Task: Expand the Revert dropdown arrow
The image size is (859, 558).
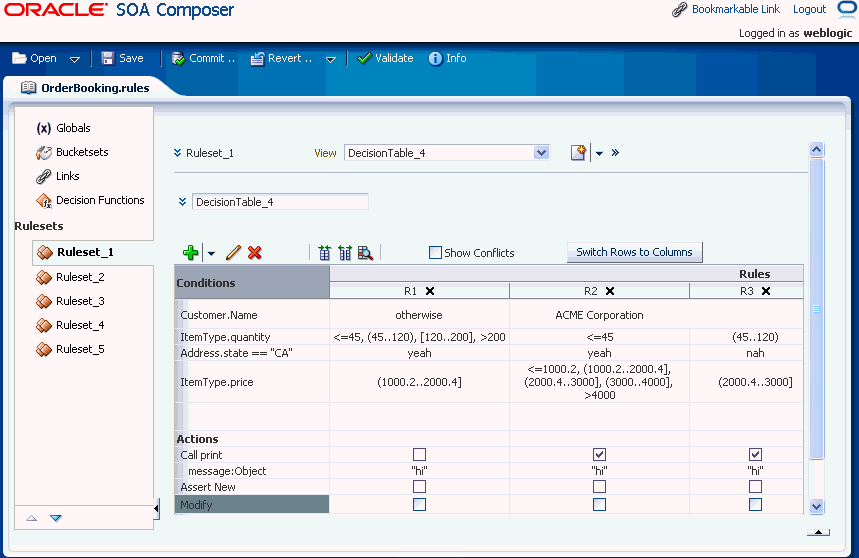Action: click(x=330, y=59)
